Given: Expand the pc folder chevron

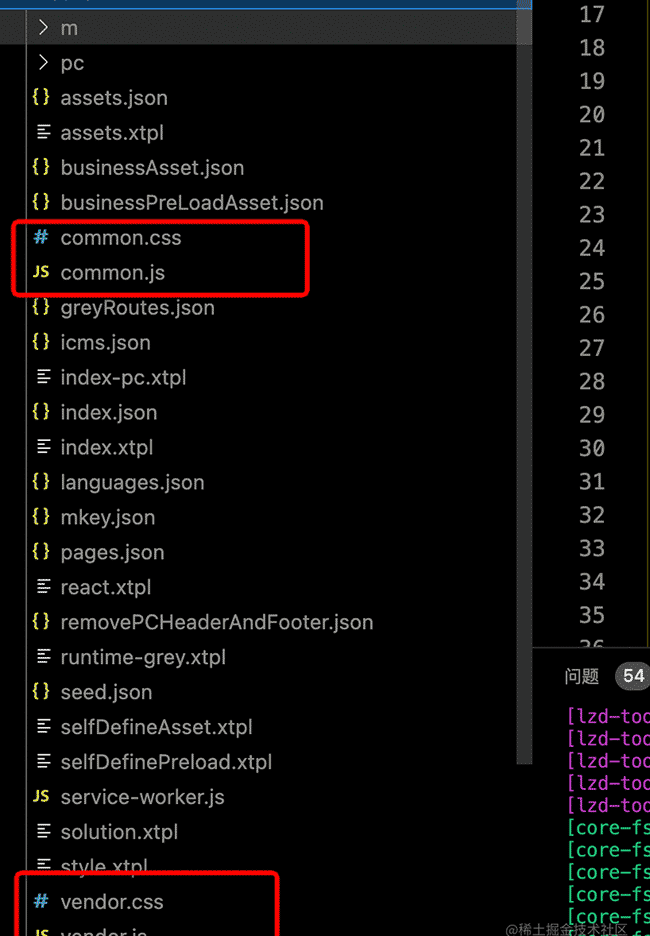Looking at the screenshot, I should click(43, 63).
